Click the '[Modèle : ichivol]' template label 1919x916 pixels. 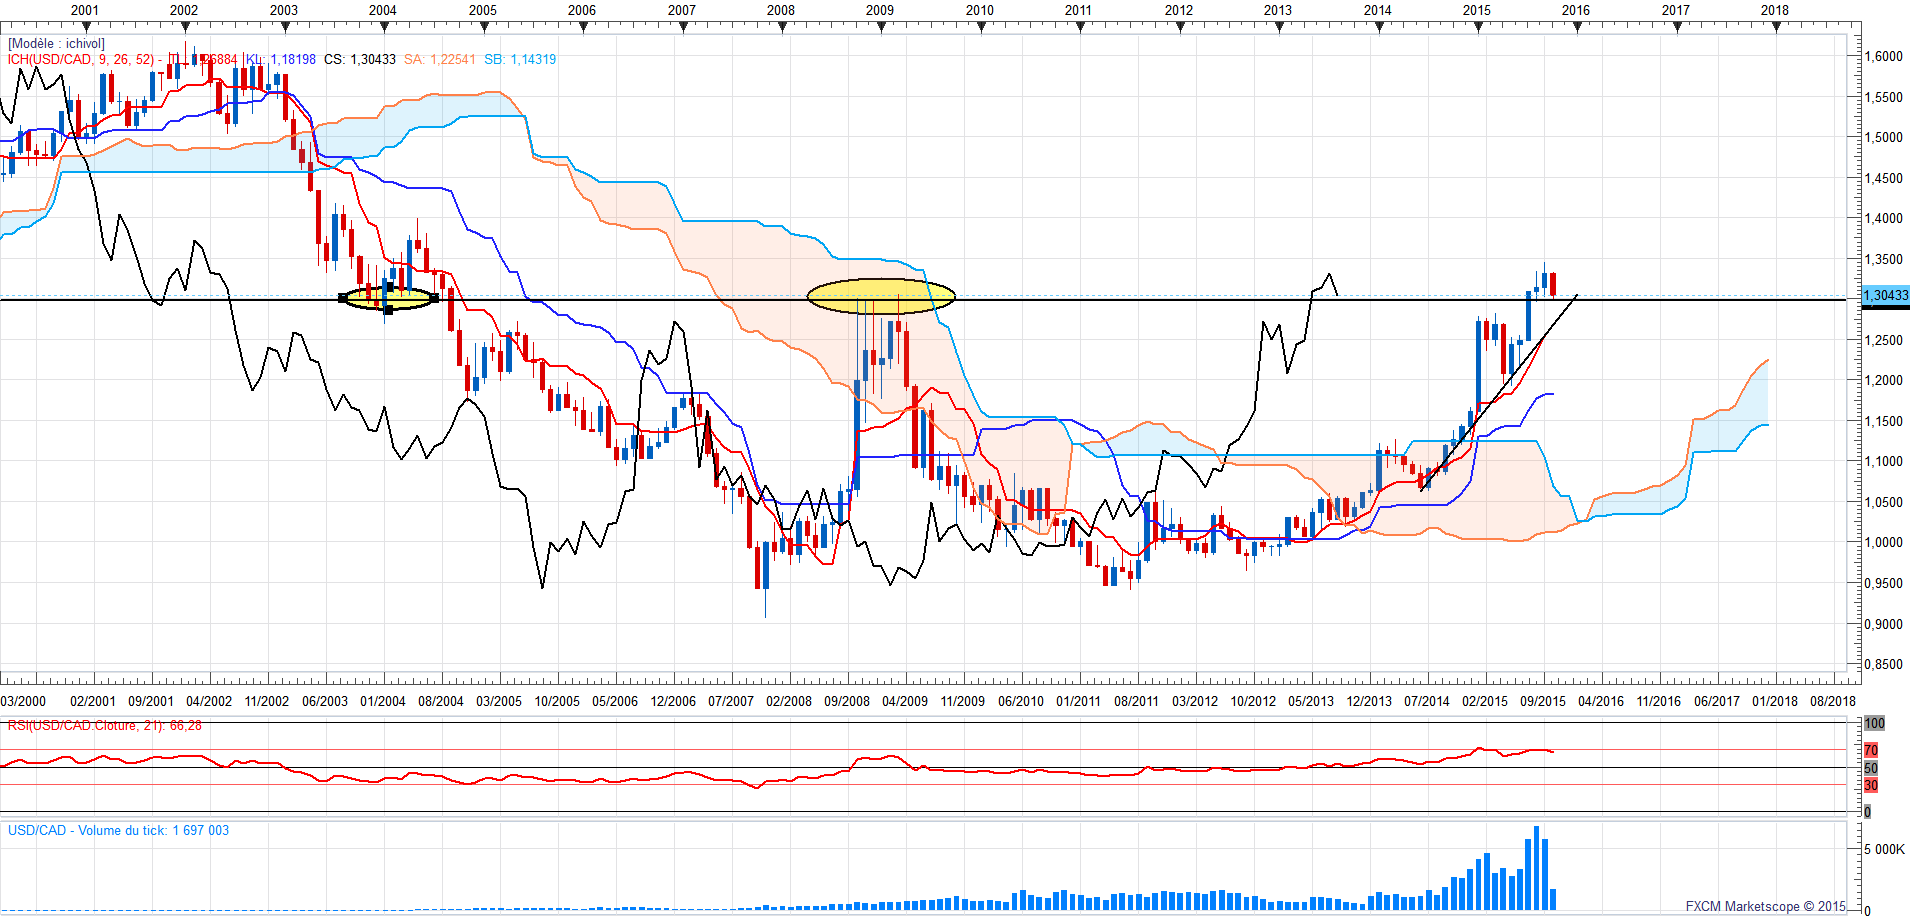(56, 44)
